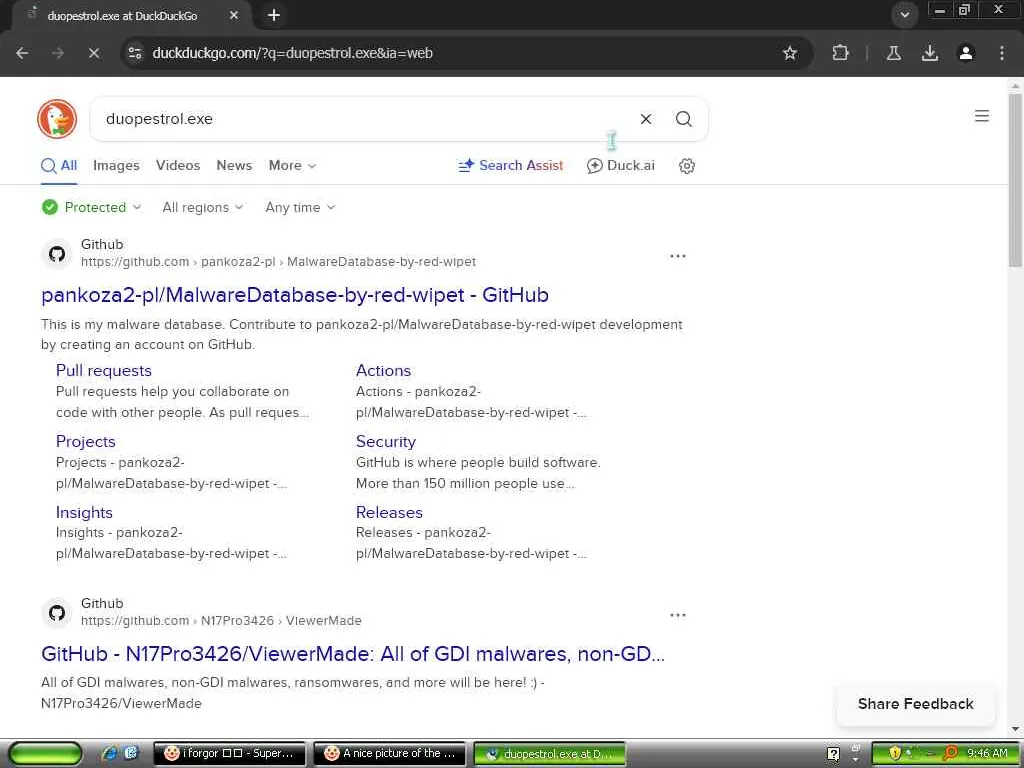
Task: Click the 9:46 AM system clock
Action: pyautogui.click(x=987, y=753)
